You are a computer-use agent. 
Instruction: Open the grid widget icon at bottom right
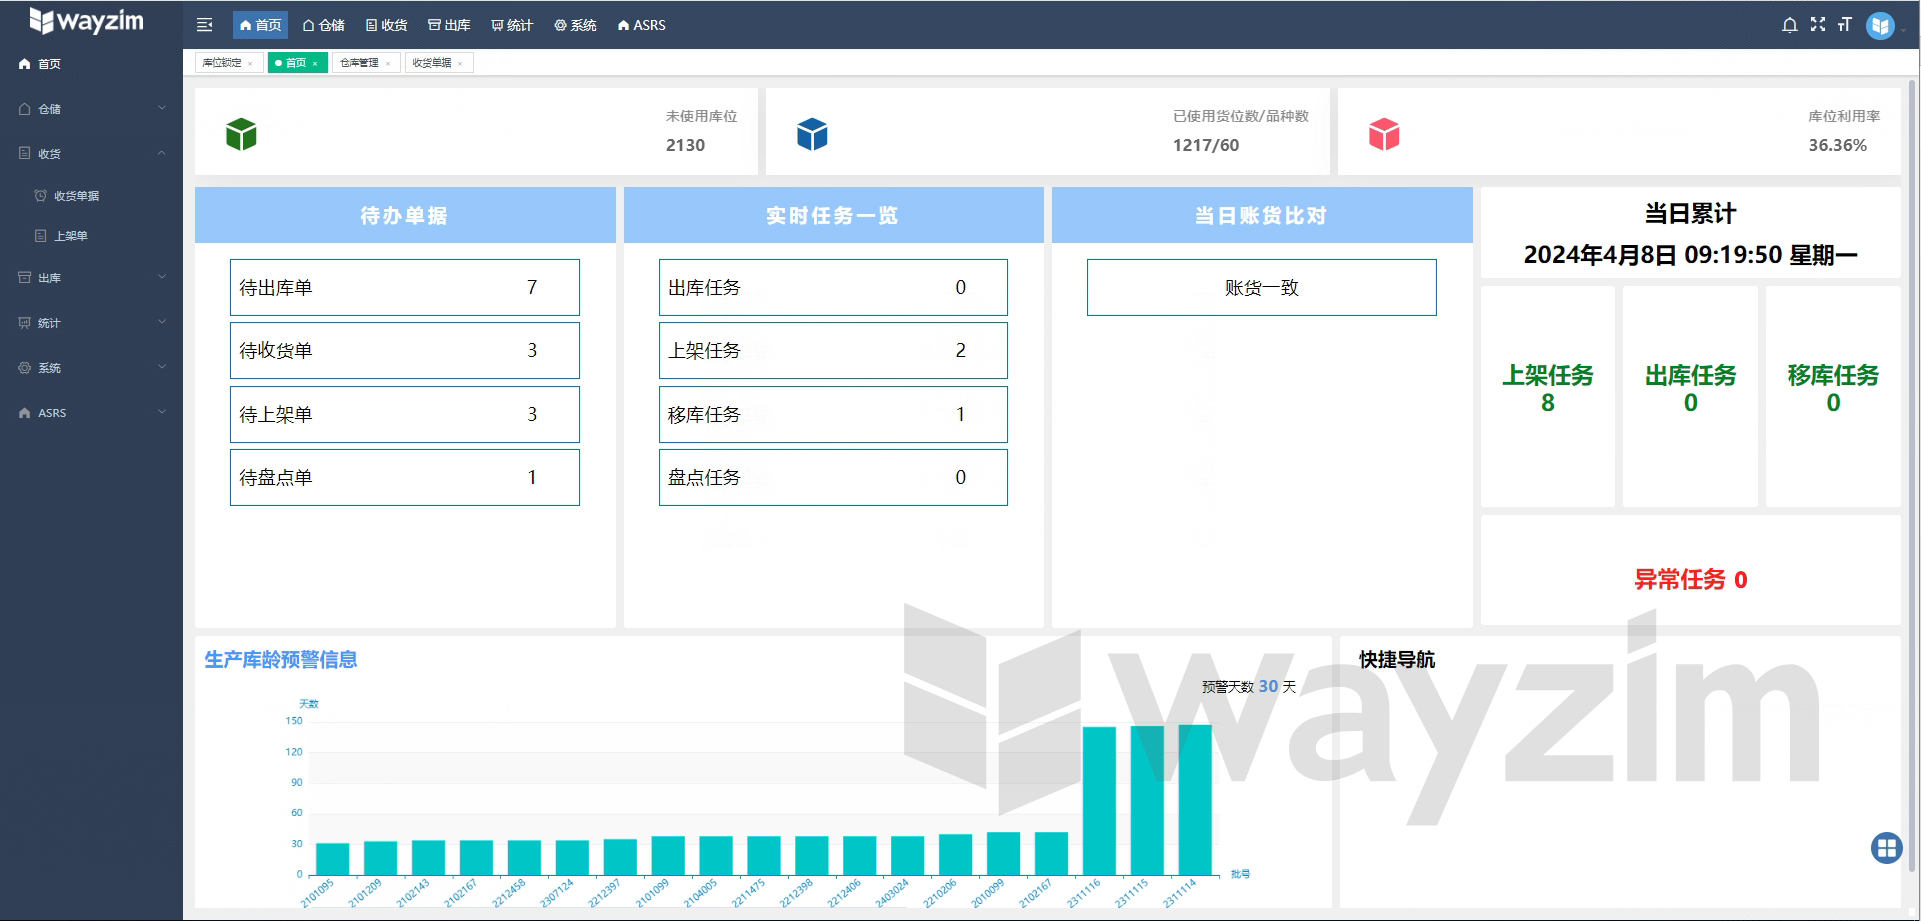(1887, 848)
